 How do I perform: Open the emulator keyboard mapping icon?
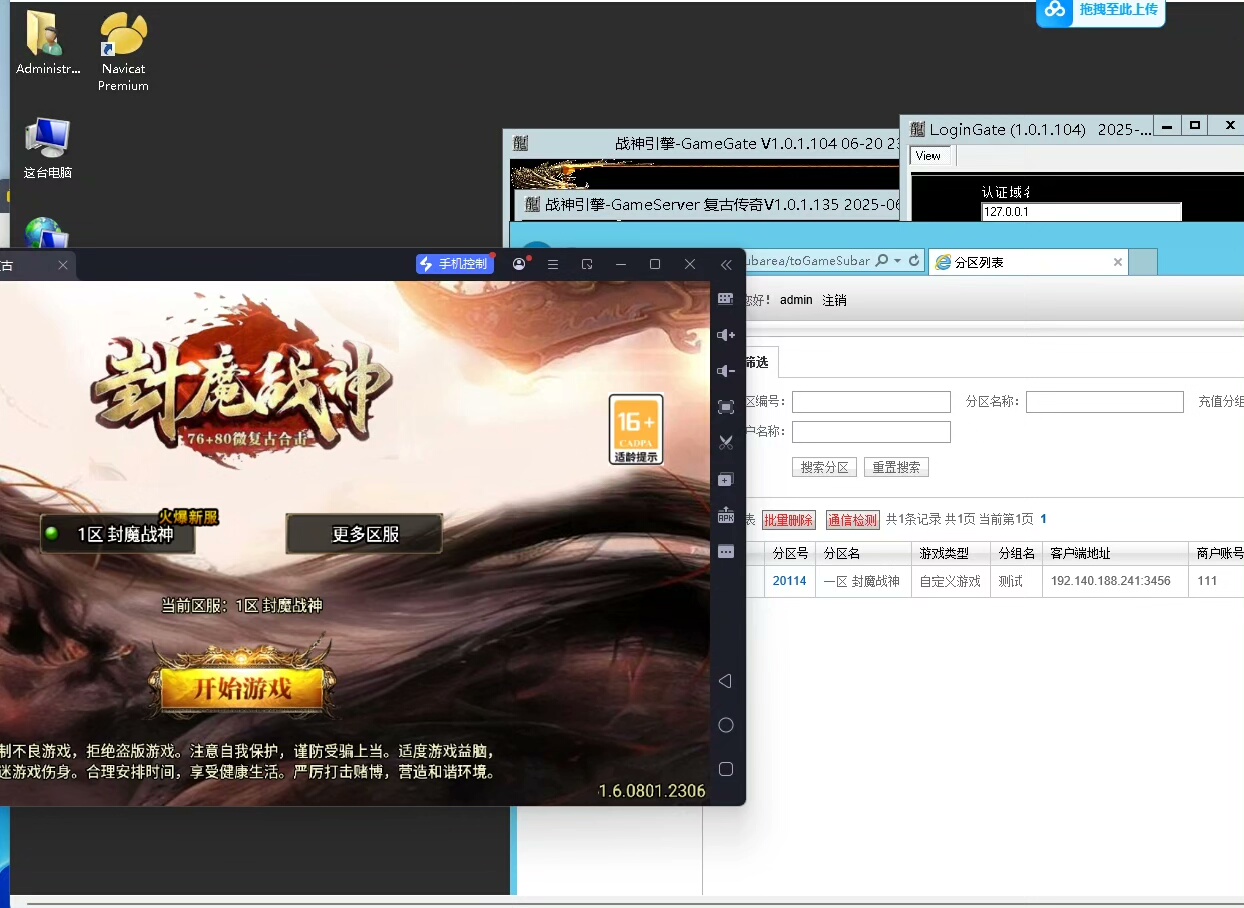point(726,299)
